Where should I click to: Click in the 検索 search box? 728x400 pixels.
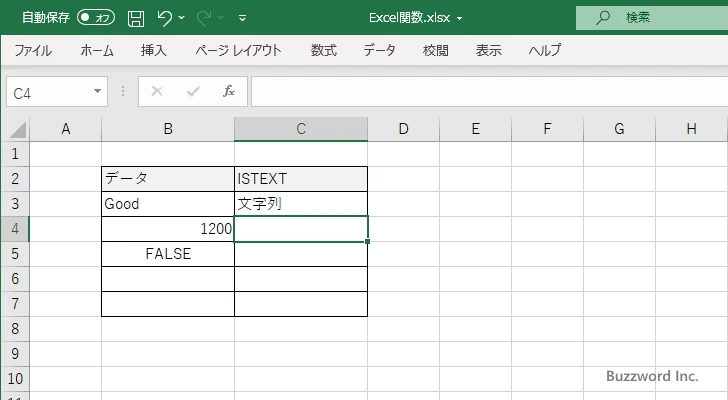click(652, 18)
